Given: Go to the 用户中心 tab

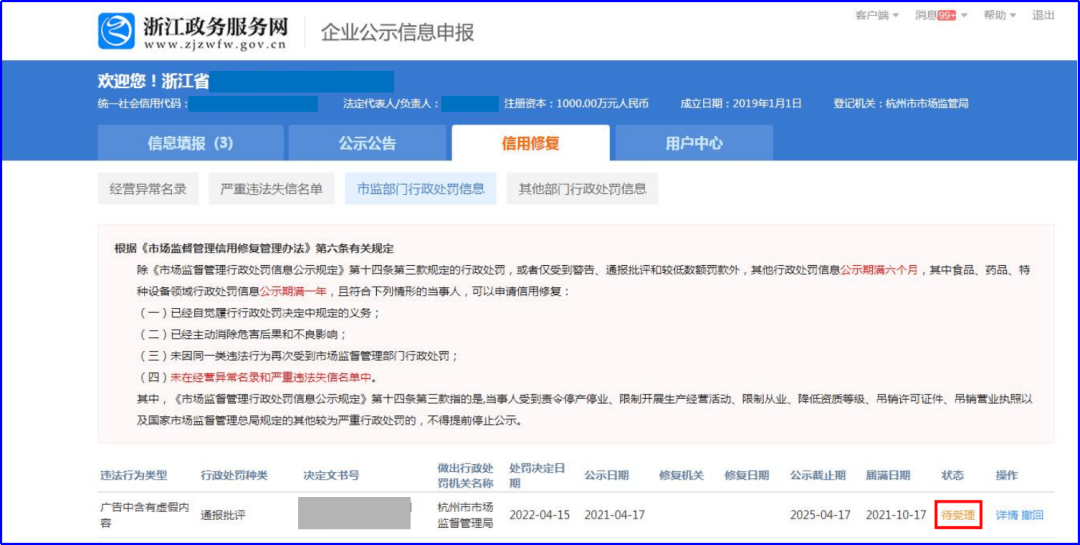Looking at the screenshot, I should [694, 143].
